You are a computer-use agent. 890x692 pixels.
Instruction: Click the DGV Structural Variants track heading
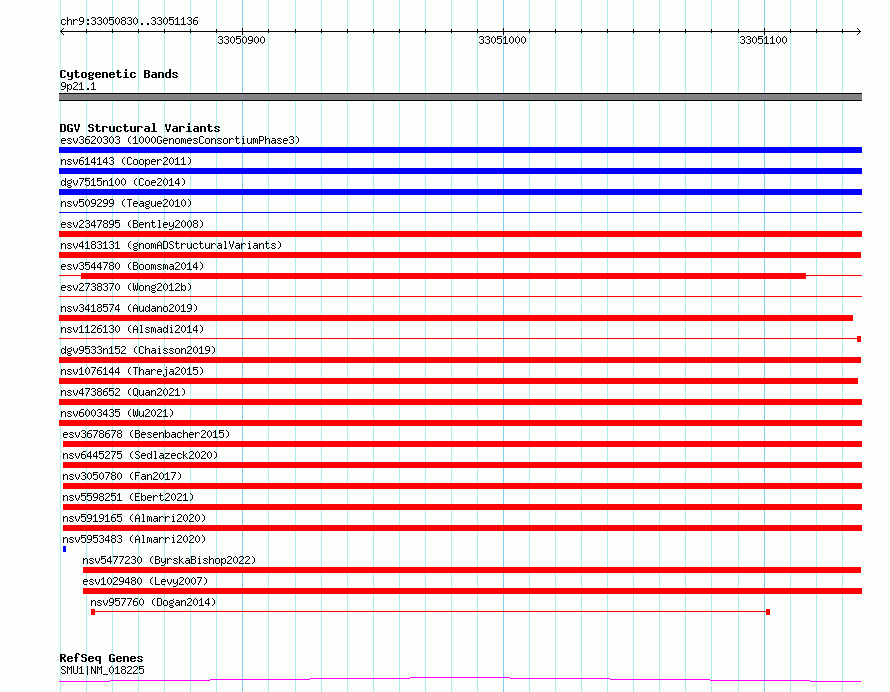[x=140, y=128]
